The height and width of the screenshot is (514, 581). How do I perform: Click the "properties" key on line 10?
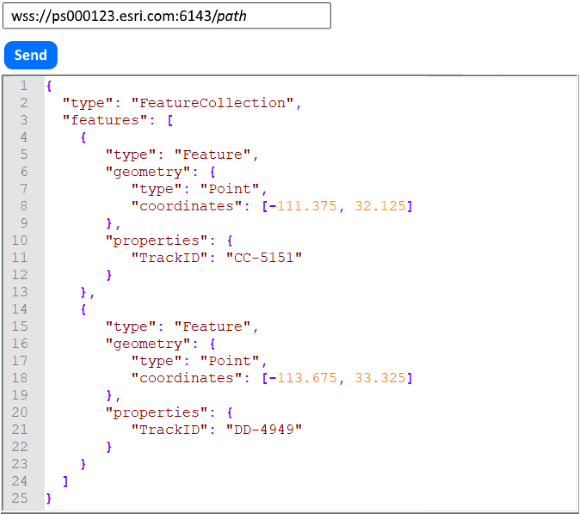pyautogui.click(x=157, y=241)
